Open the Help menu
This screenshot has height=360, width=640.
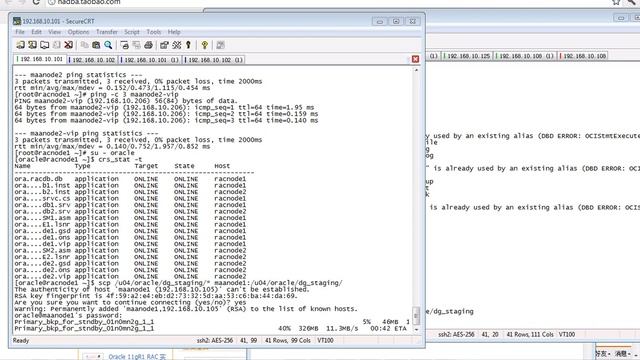[x=174, y=32]
